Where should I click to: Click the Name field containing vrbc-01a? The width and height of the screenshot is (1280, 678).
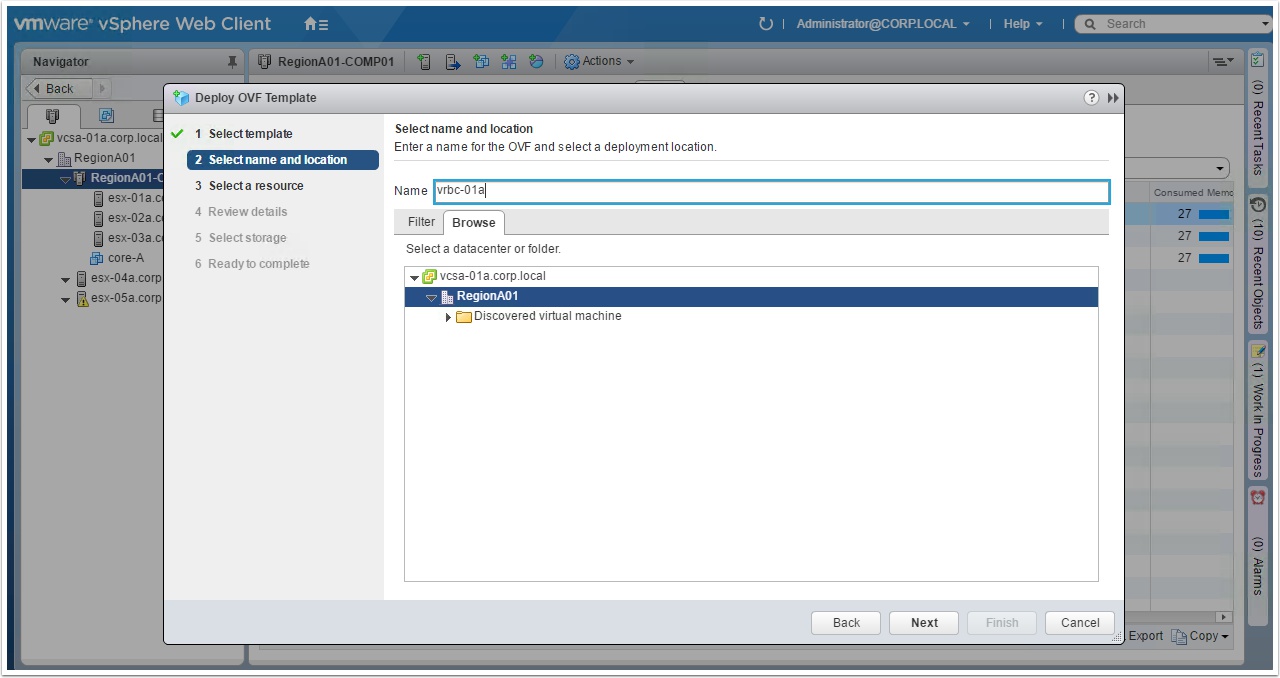click(772, 191)
